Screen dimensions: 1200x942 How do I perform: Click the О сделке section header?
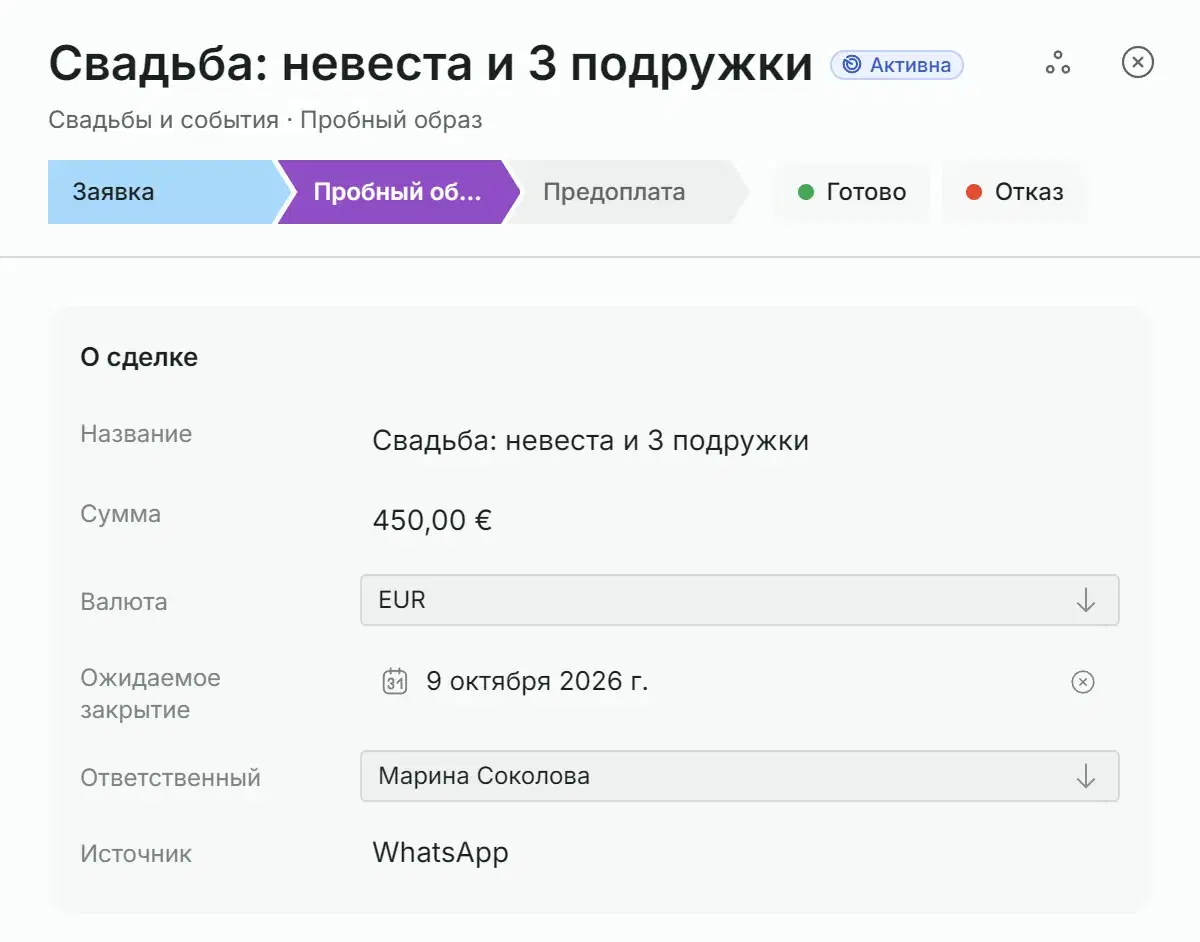tap(139, 358)
